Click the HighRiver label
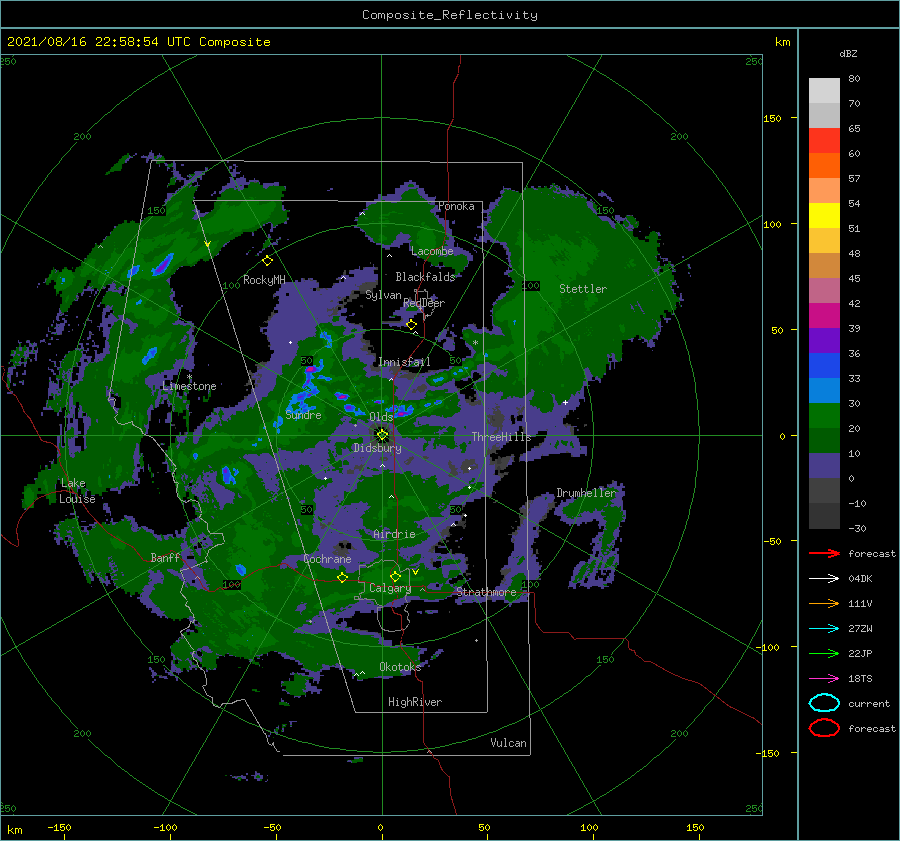The width and height of the screenshot is (900, 841). click(415, 702)
